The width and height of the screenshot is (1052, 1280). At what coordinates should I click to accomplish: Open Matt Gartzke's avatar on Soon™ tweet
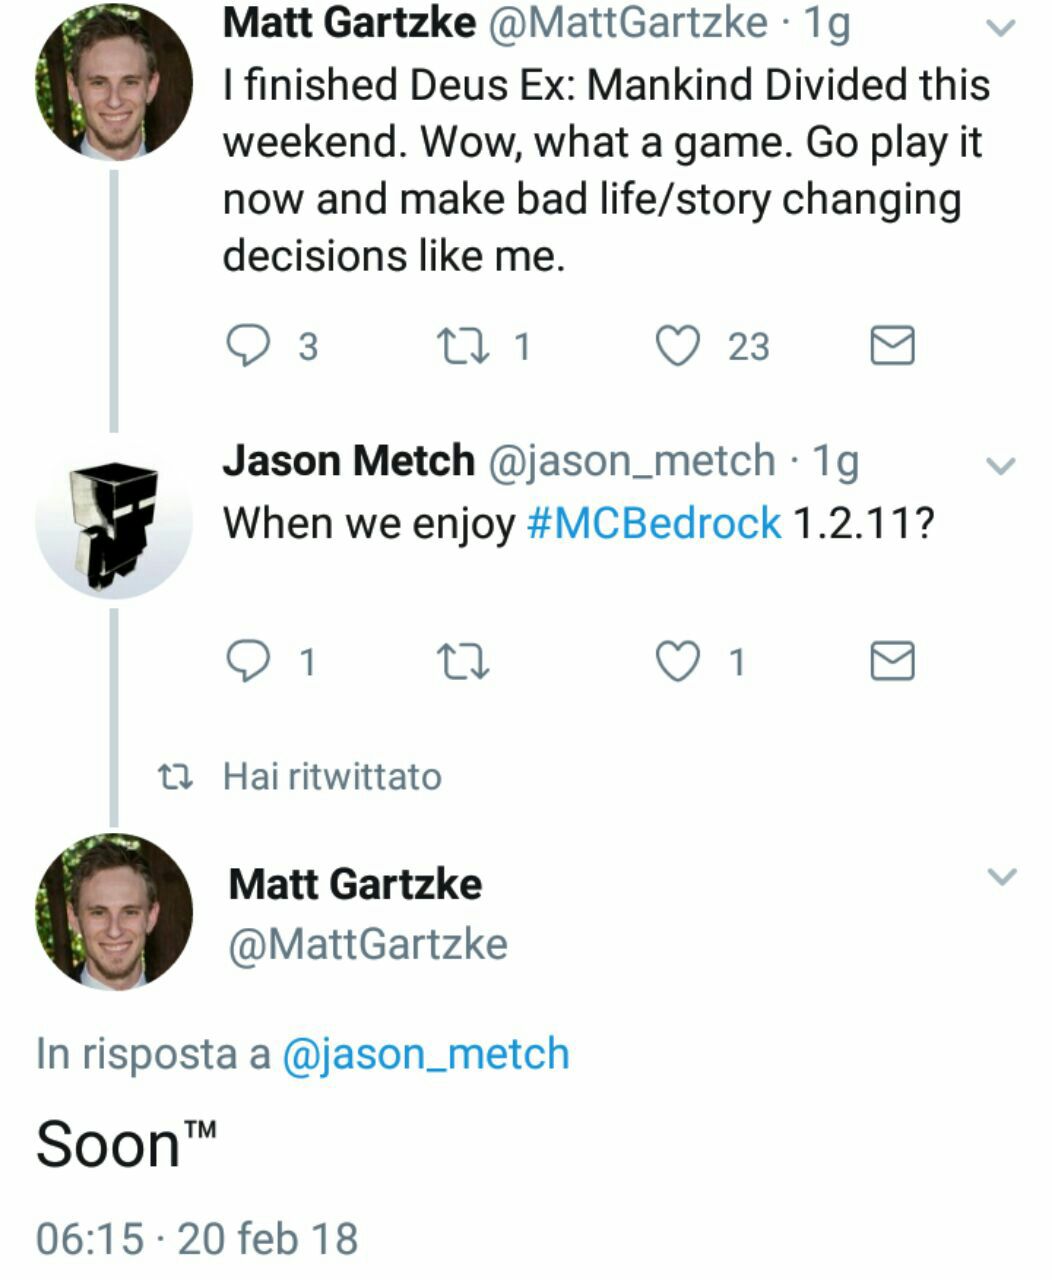[113, 912]
